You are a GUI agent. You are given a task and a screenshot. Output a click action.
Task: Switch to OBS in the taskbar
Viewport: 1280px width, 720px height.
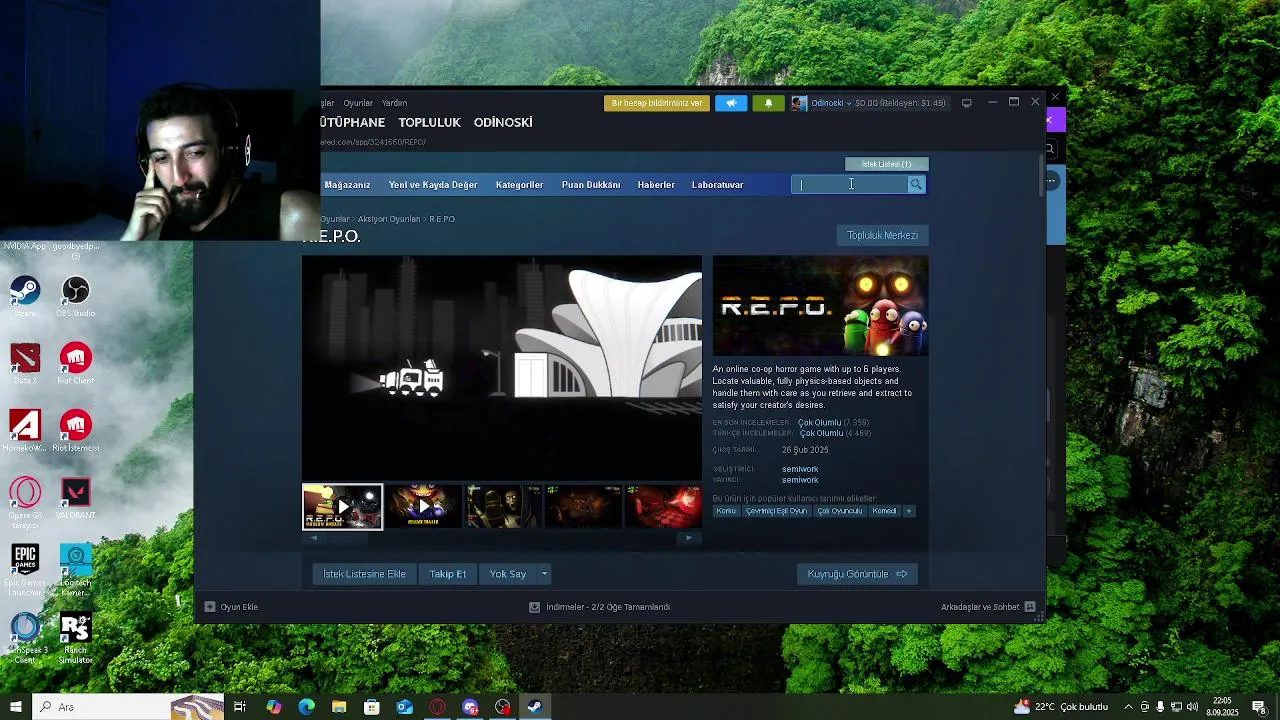tap(502, 707)
